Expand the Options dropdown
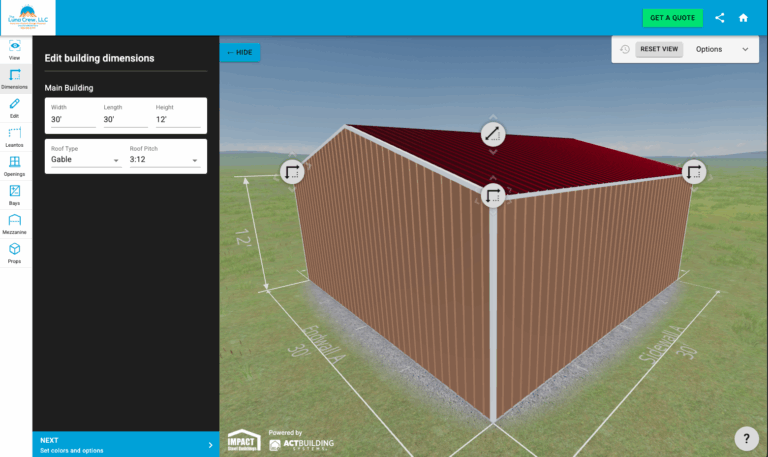 (722, 49)
